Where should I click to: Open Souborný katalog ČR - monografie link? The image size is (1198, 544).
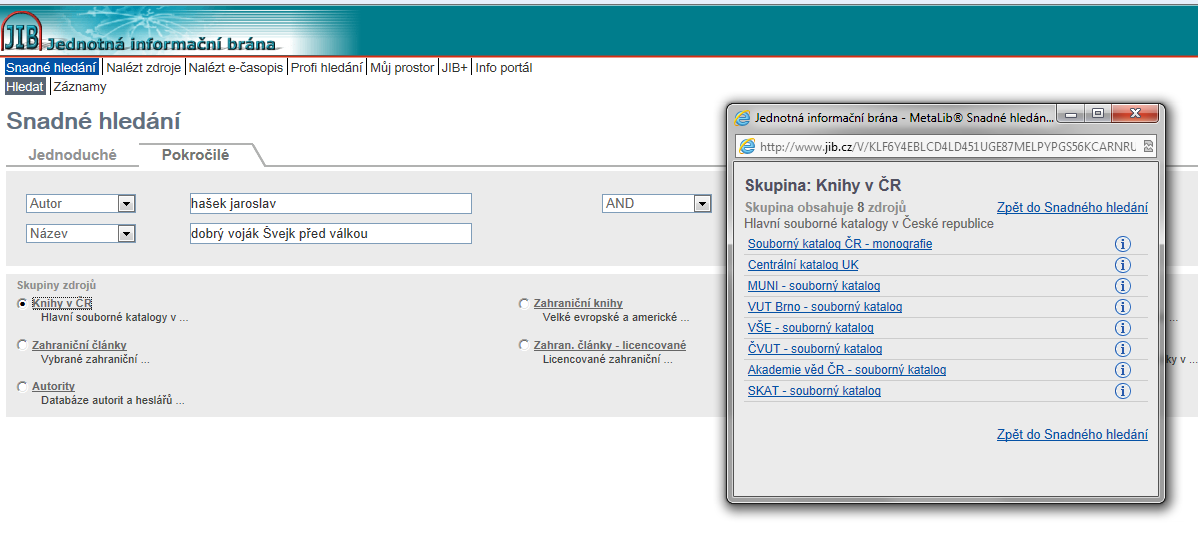(840, 244)
